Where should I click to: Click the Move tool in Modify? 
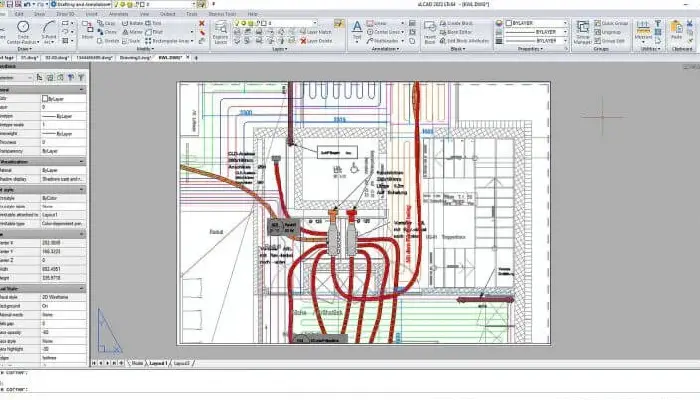(x=88, y=30)
